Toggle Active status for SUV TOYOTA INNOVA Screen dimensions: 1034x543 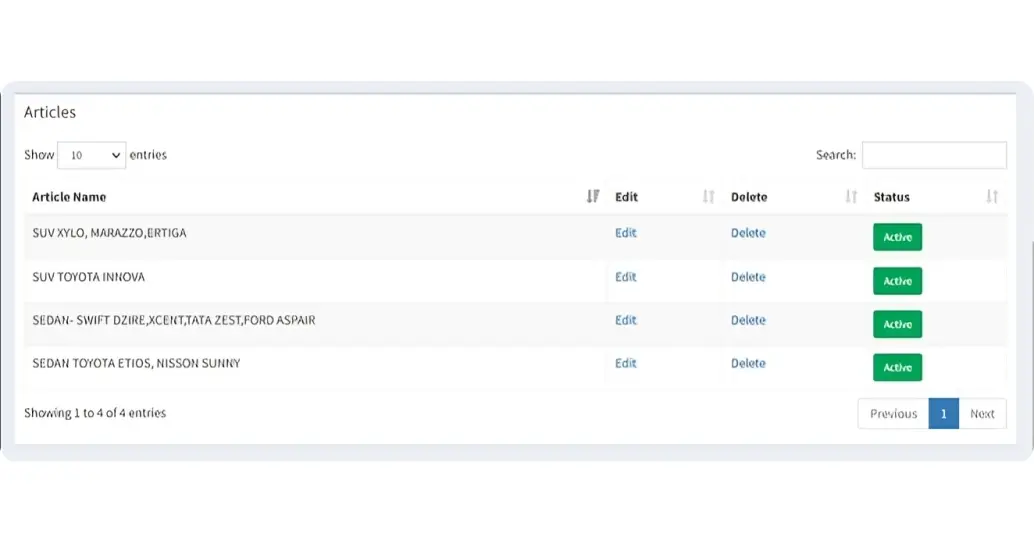(897, 281)
